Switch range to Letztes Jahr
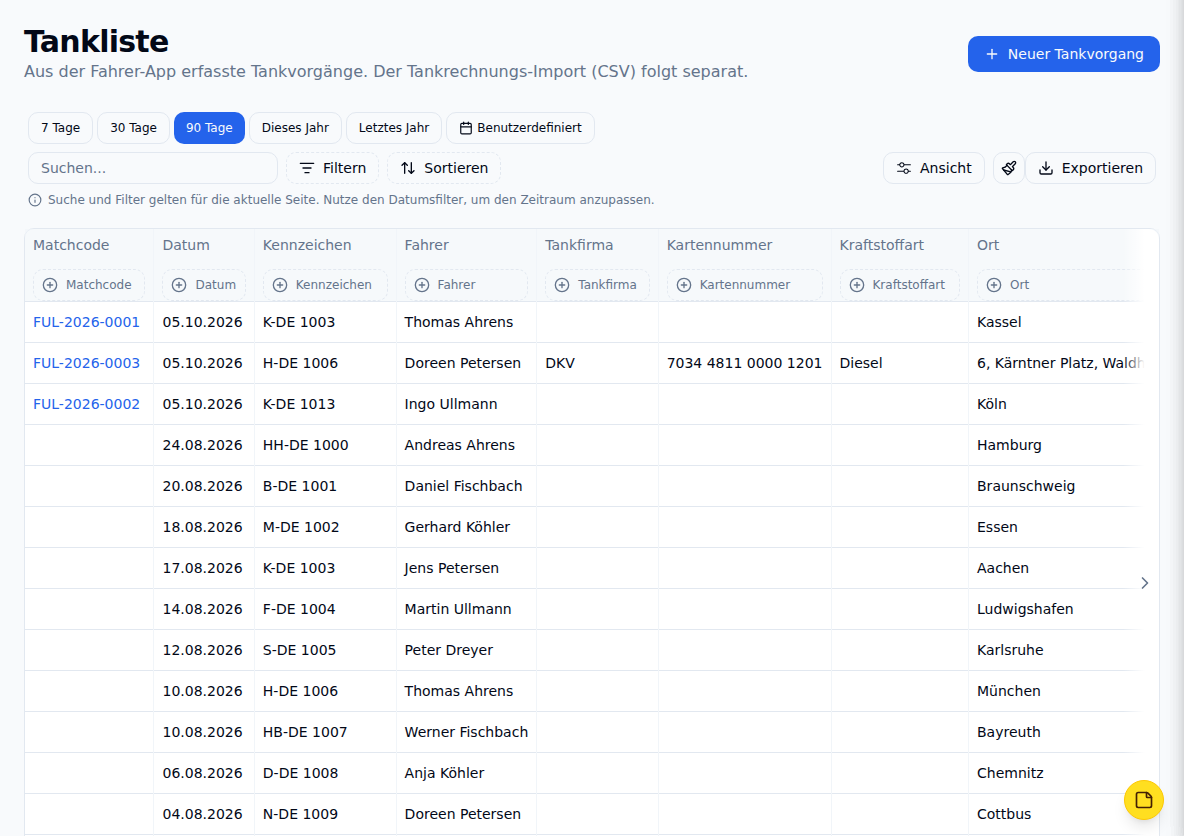The width and height of the screenshot is (1184, 836). coord(394,128)
